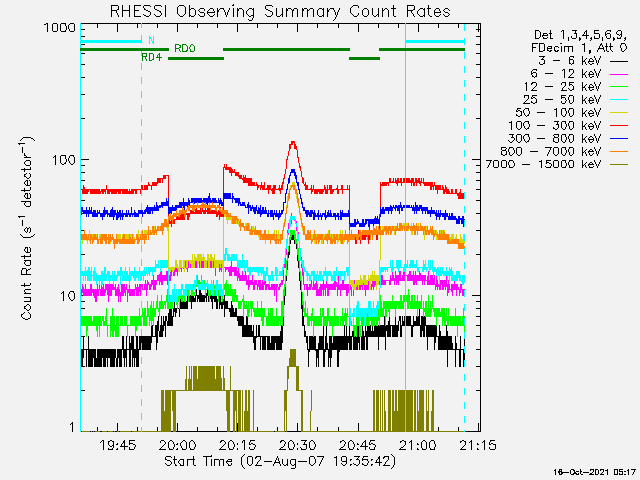Click the cyan bar at upper right
The height and width of the screenshot is (480, 640).
[435, 41]
